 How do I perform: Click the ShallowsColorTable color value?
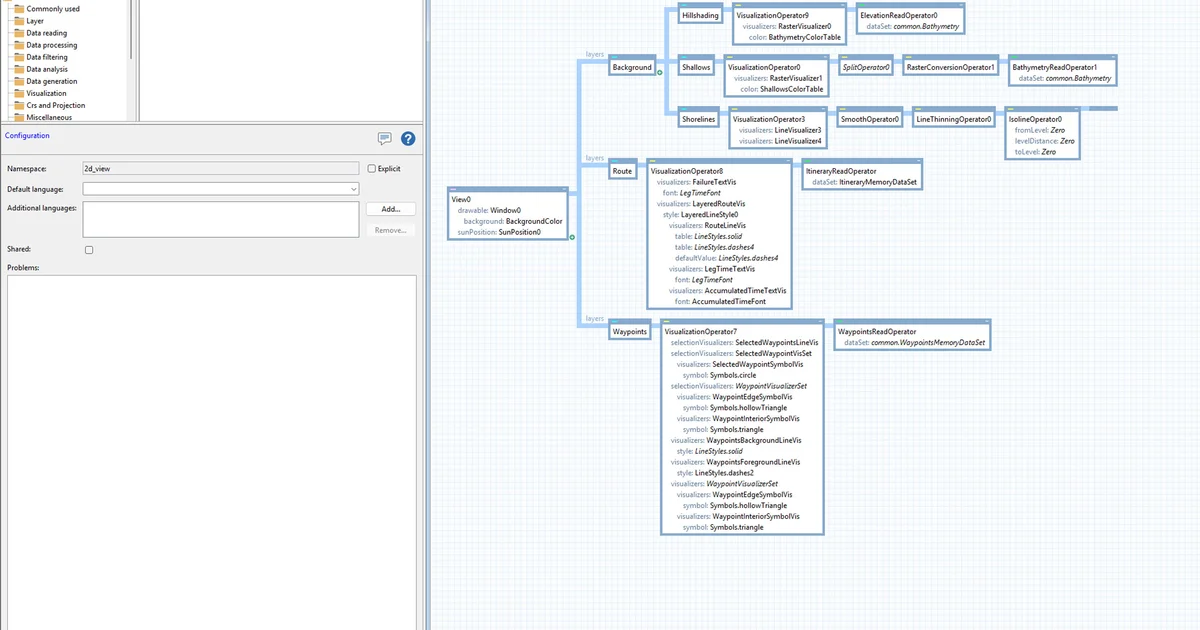coord(792,89)
